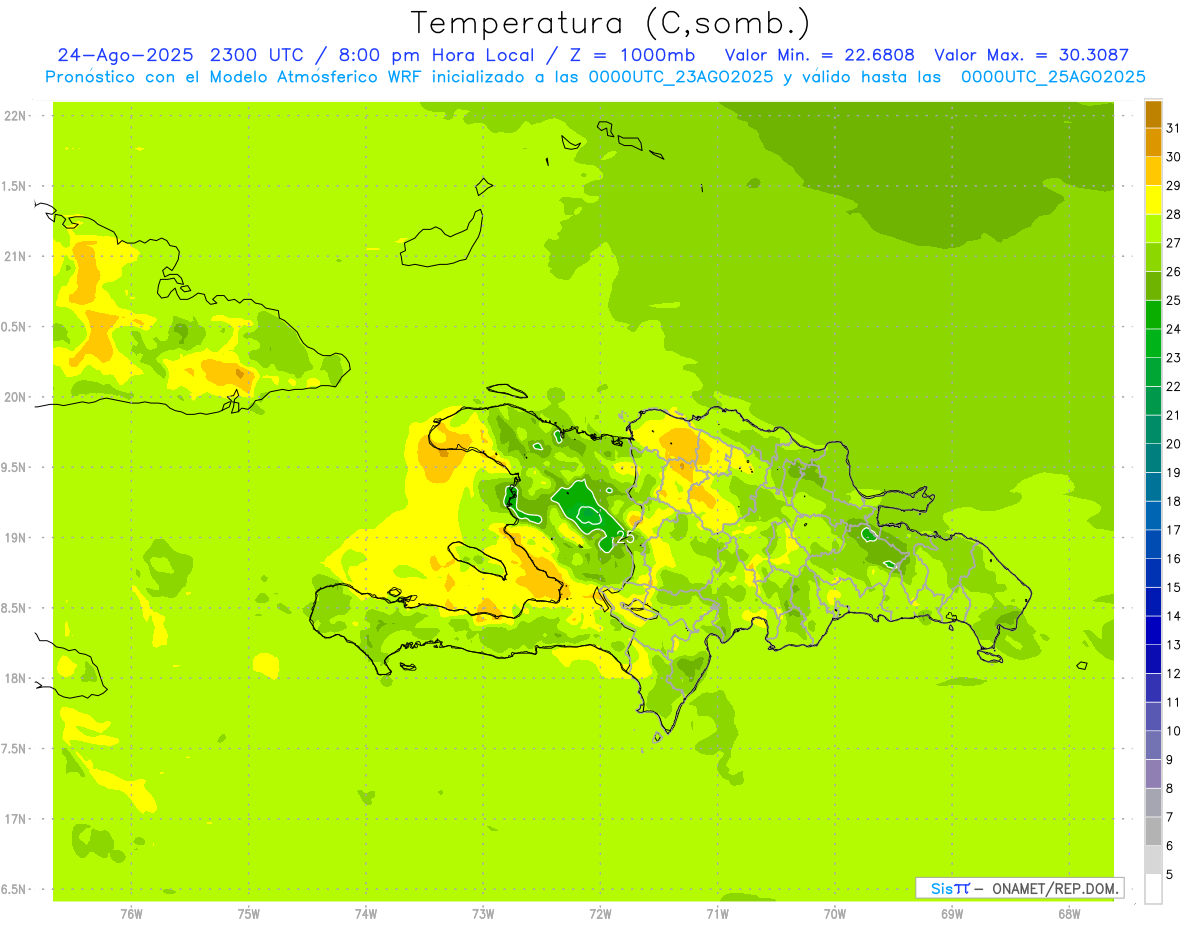Click the '75W' longitude label

coord(249,913)
